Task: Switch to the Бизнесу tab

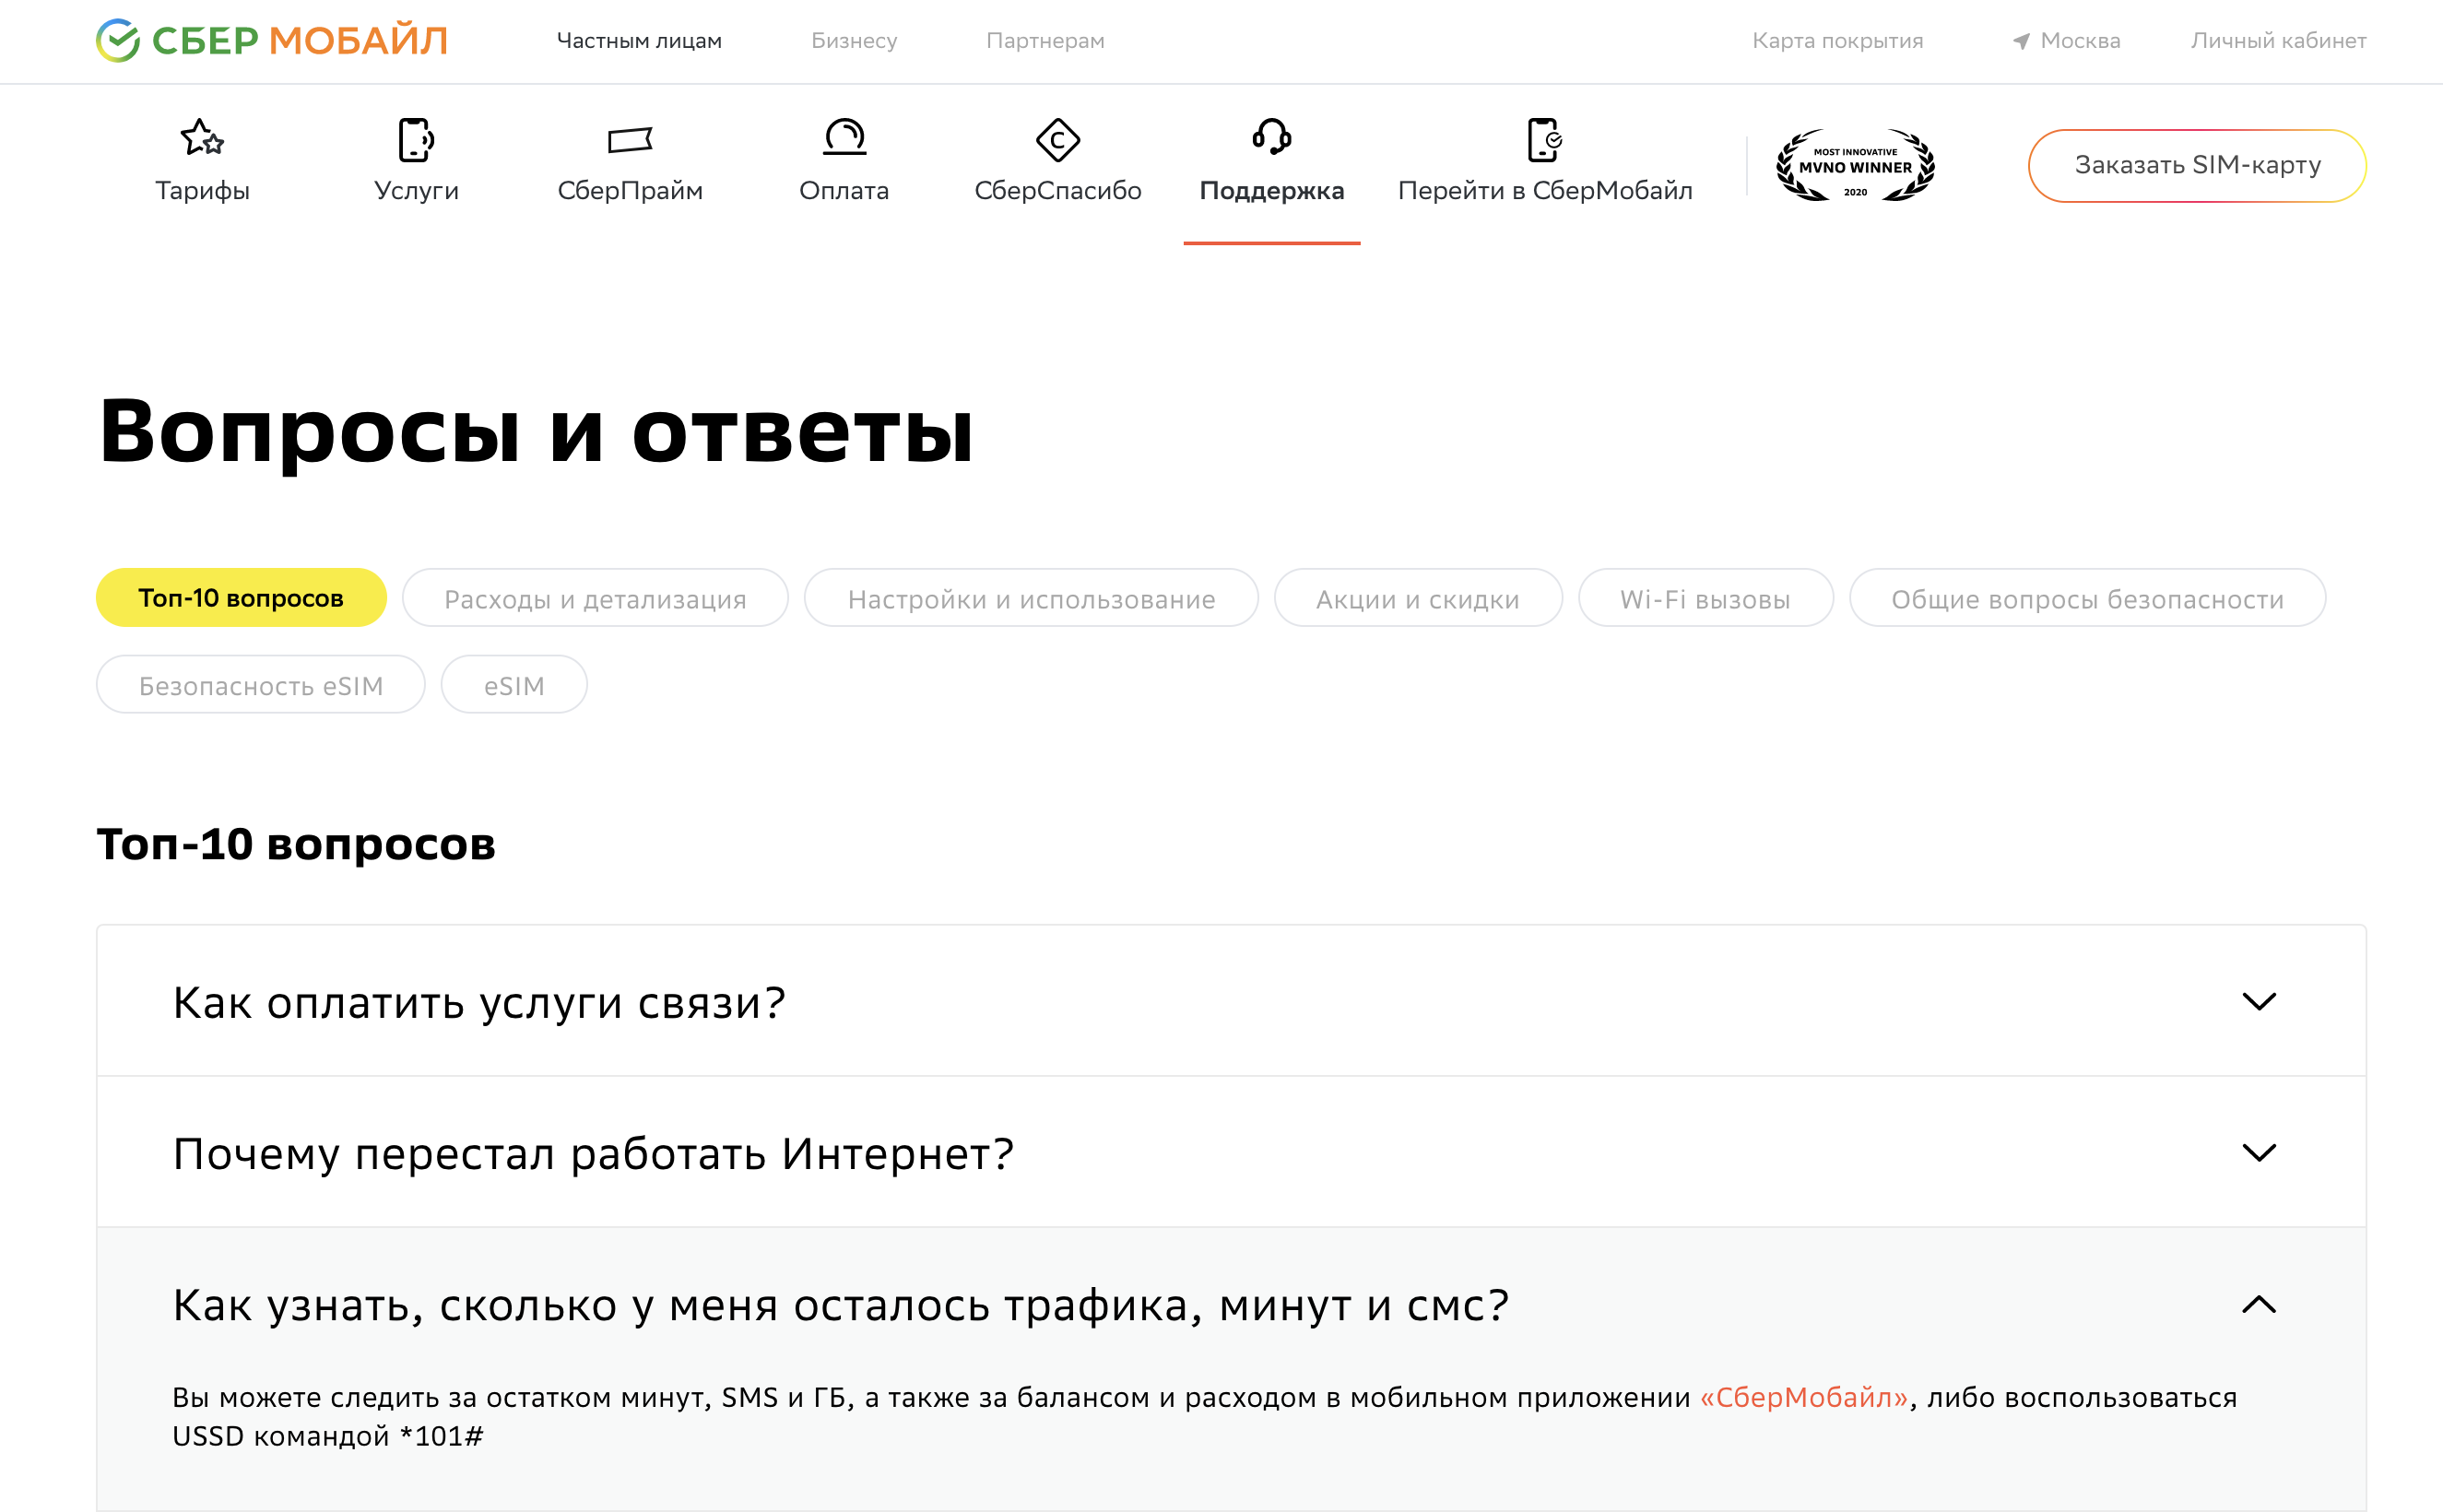Action: [x=855, y=41]
